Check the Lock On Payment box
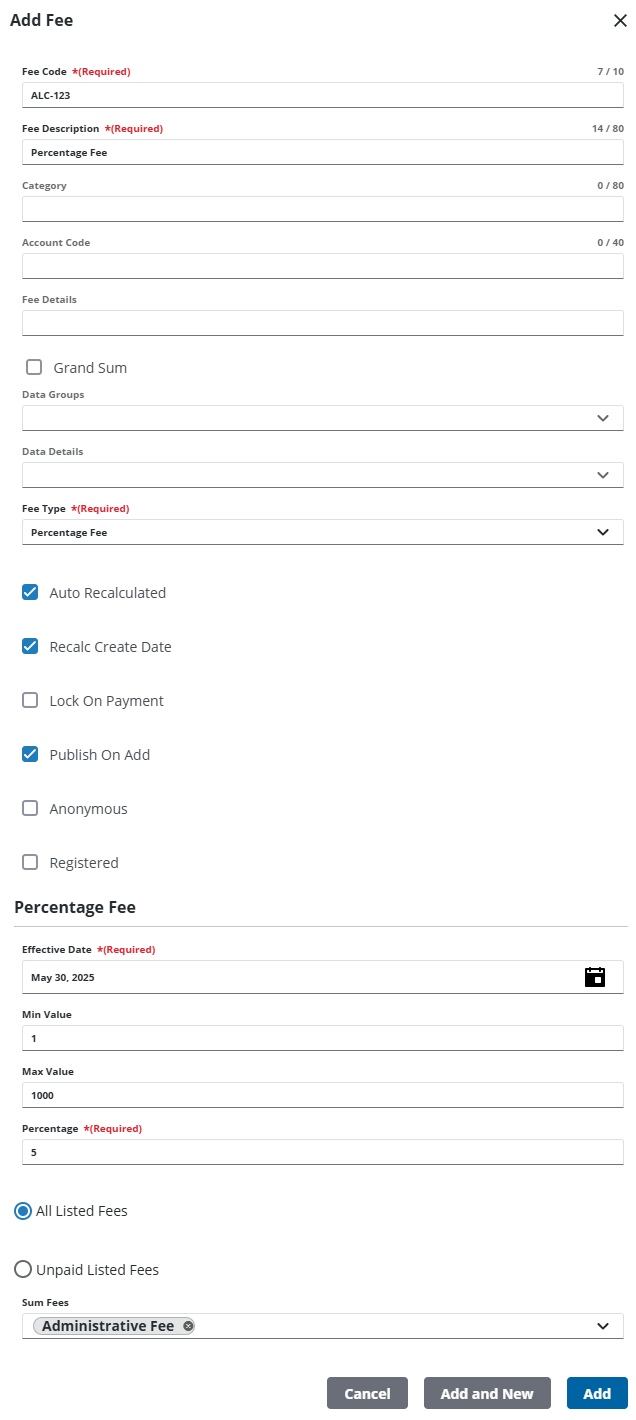 click(30, 700)
